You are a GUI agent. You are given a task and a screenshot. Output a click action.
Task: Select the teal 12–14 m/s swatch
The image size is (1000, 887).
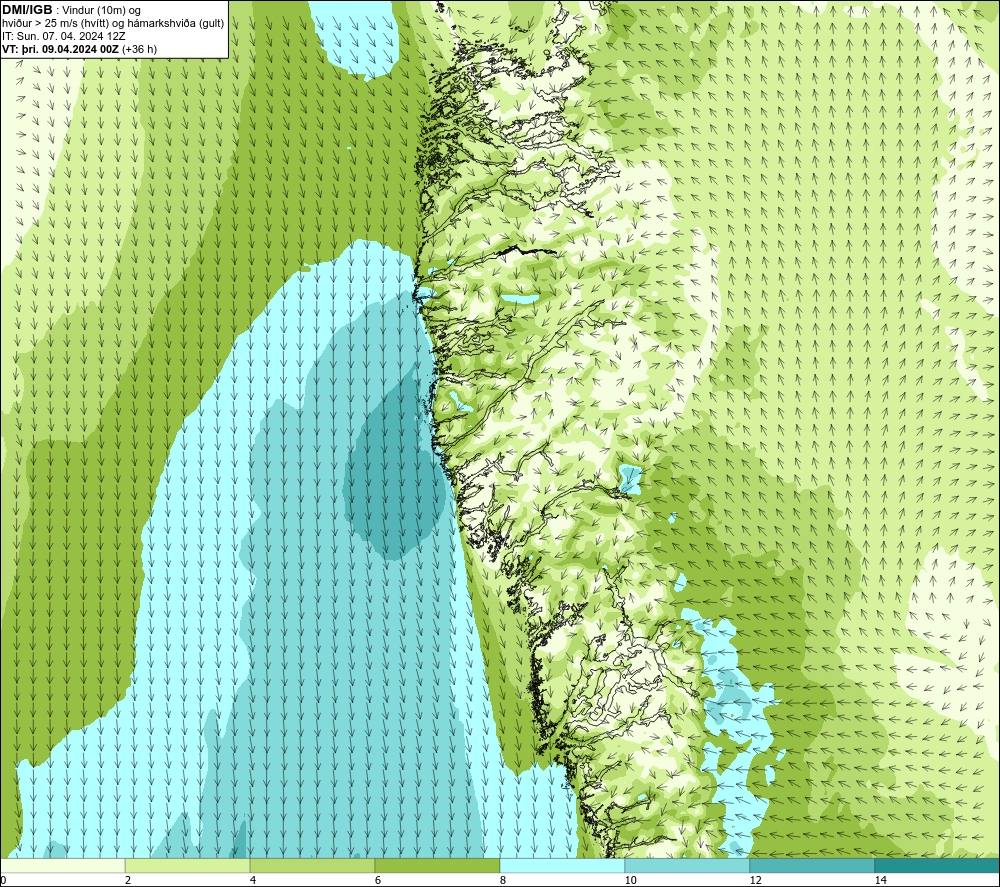point(812,865)
